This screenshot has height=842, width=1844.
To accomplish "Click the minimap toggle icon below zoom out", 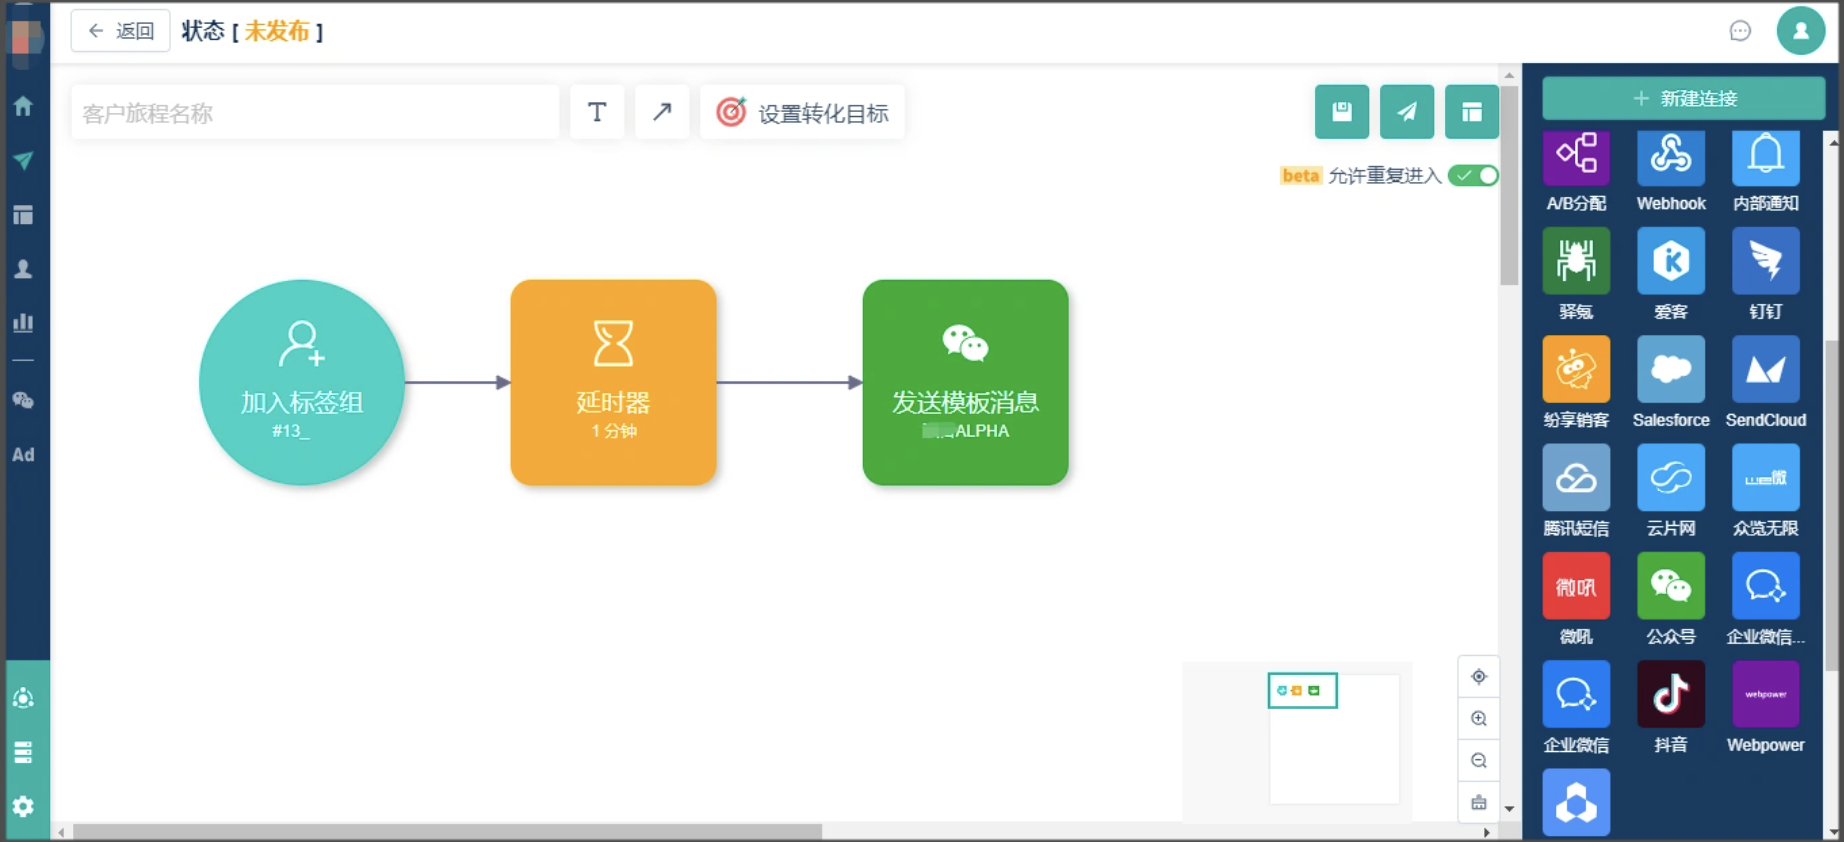I will (1479, 803).
